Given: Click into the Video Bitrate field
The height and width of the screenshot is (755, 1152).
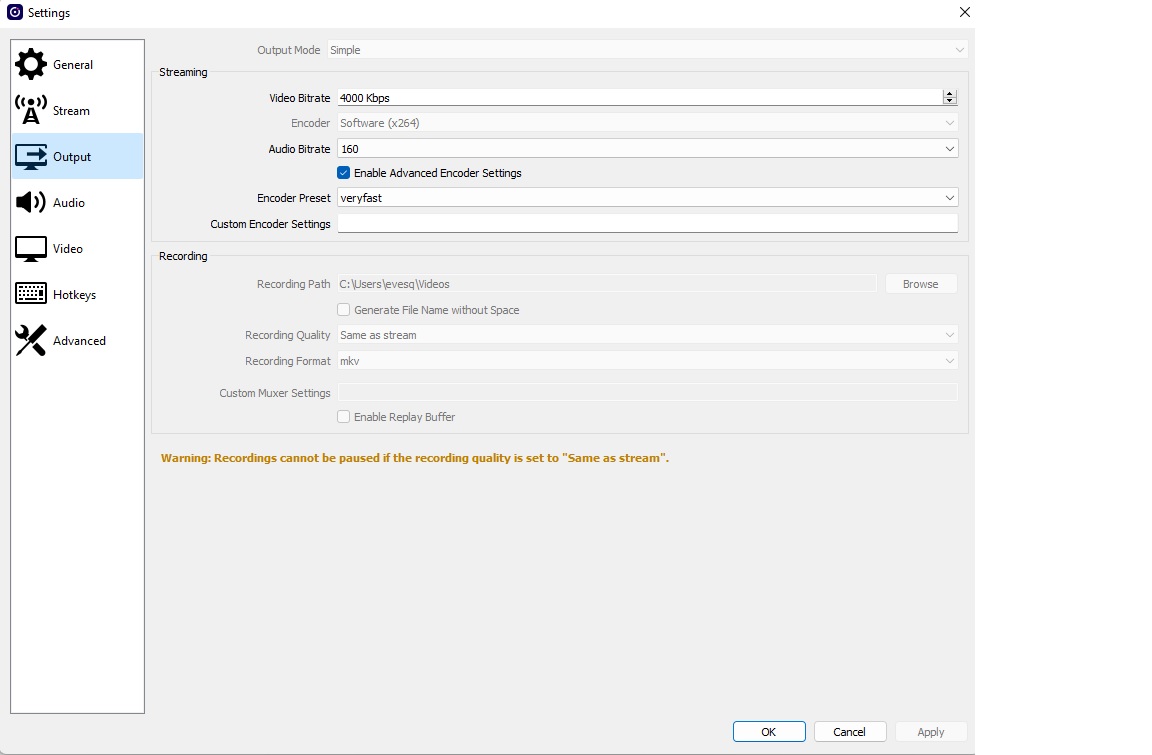Looking at the screenshot, I should pos(638,98).
